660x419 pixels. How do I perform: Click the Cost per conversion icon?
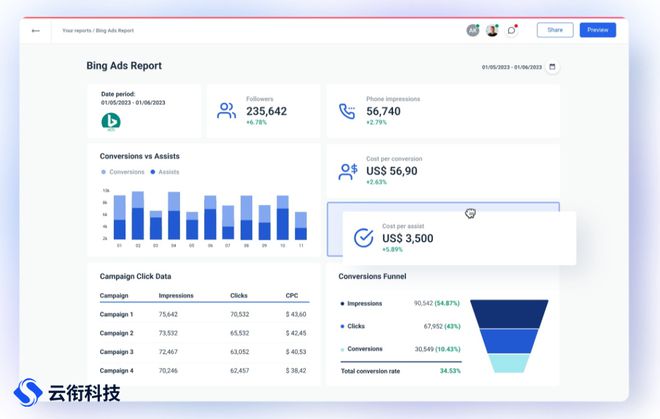click(347, 171)
